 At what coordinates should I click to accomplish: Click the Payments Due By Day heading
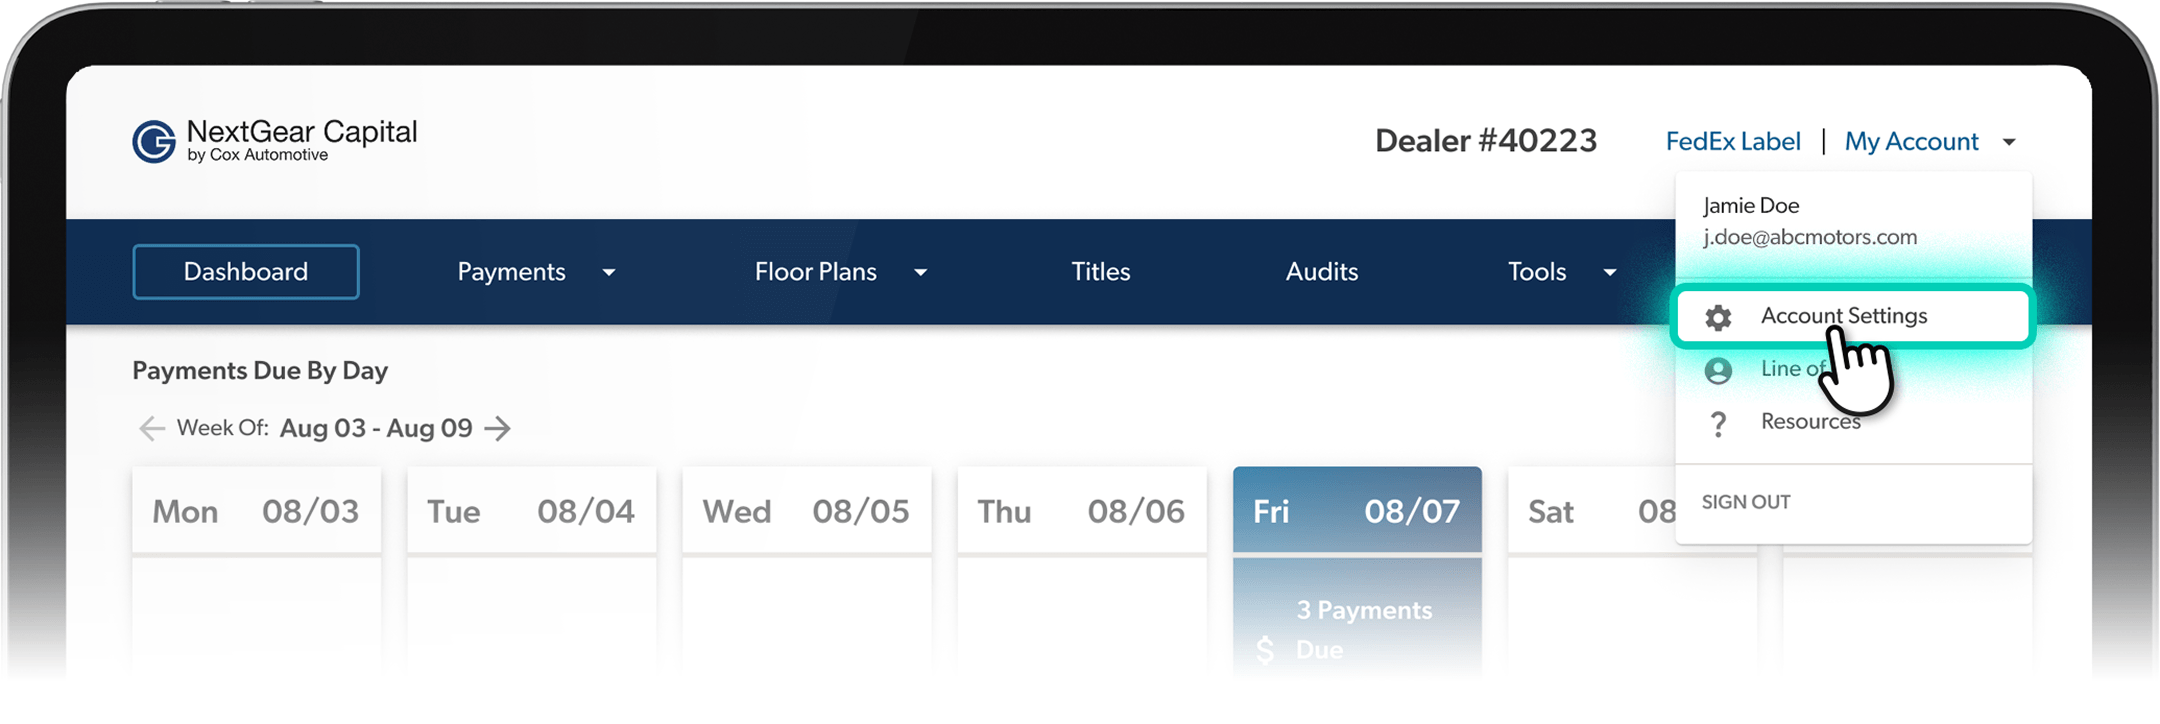tap(260, 371)
